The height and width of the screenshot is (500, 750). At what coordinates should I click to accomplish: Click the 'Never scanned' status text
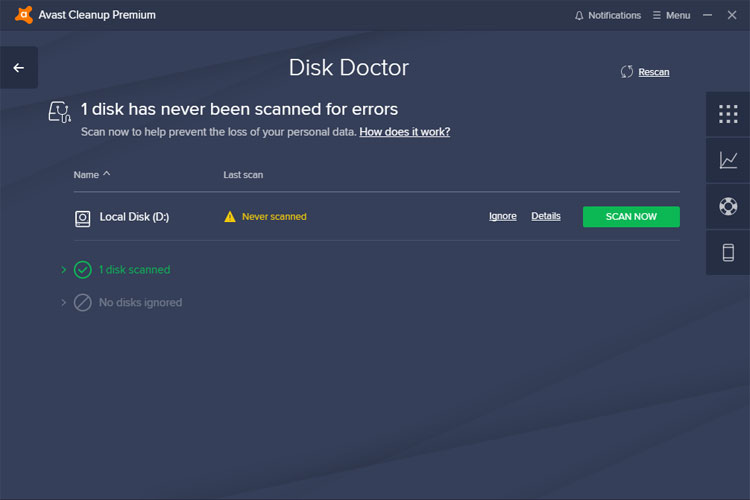click(274, 217)
